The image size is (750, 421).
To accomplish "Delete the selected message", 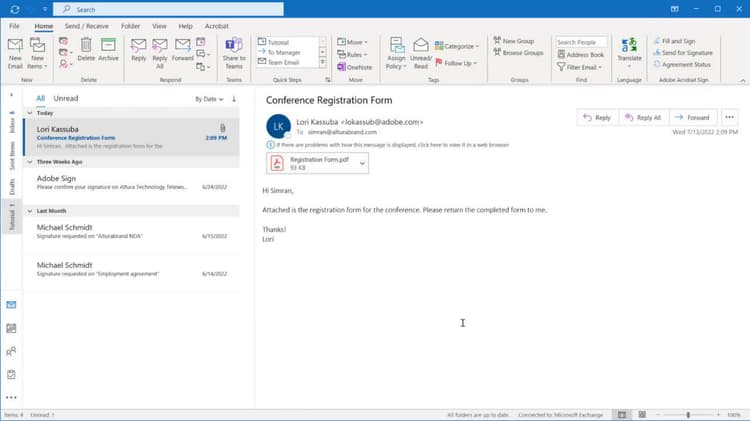I will [x=86, y=49].
